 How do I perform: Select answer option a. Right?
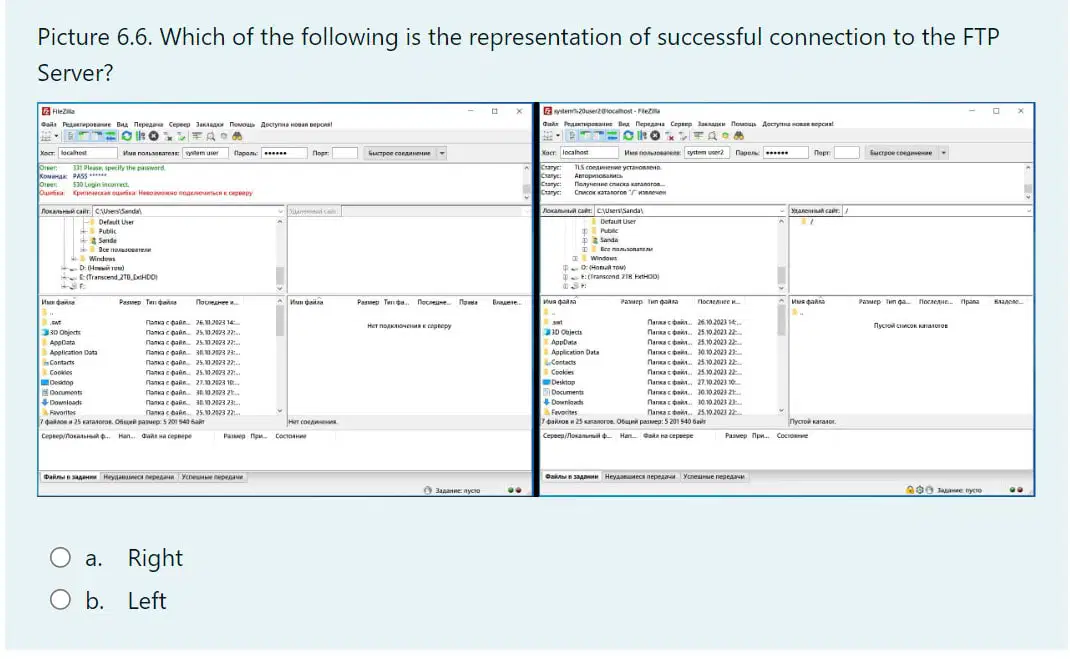click(60, 557)
